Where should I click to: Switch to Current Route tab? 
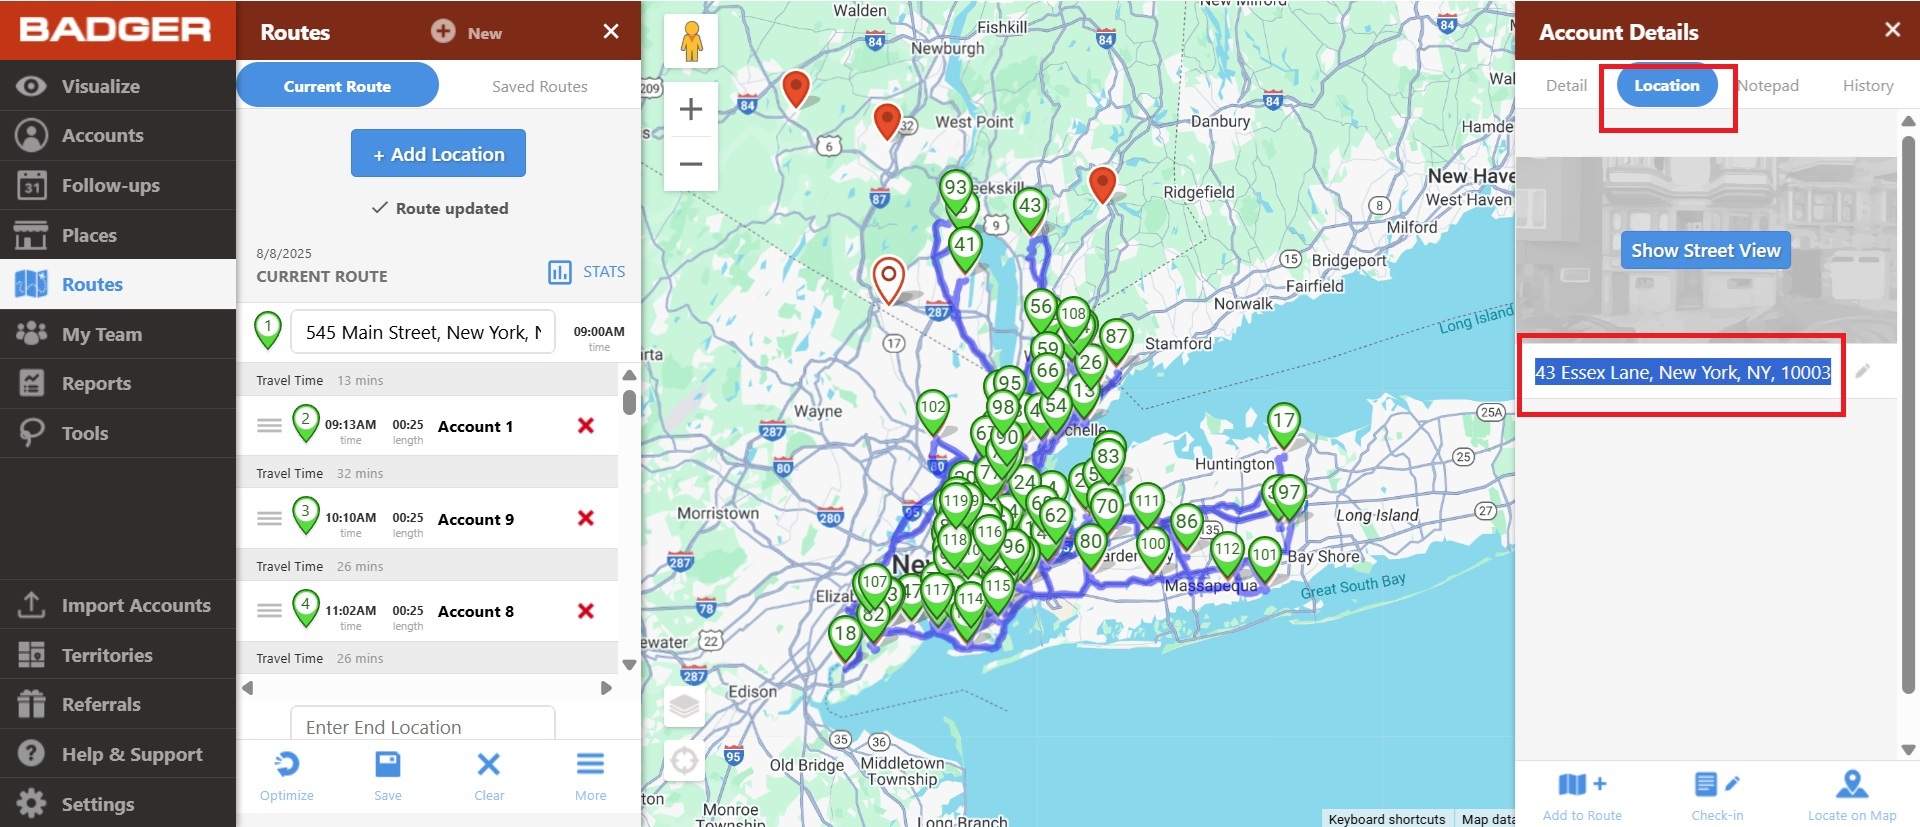point(337,86)
